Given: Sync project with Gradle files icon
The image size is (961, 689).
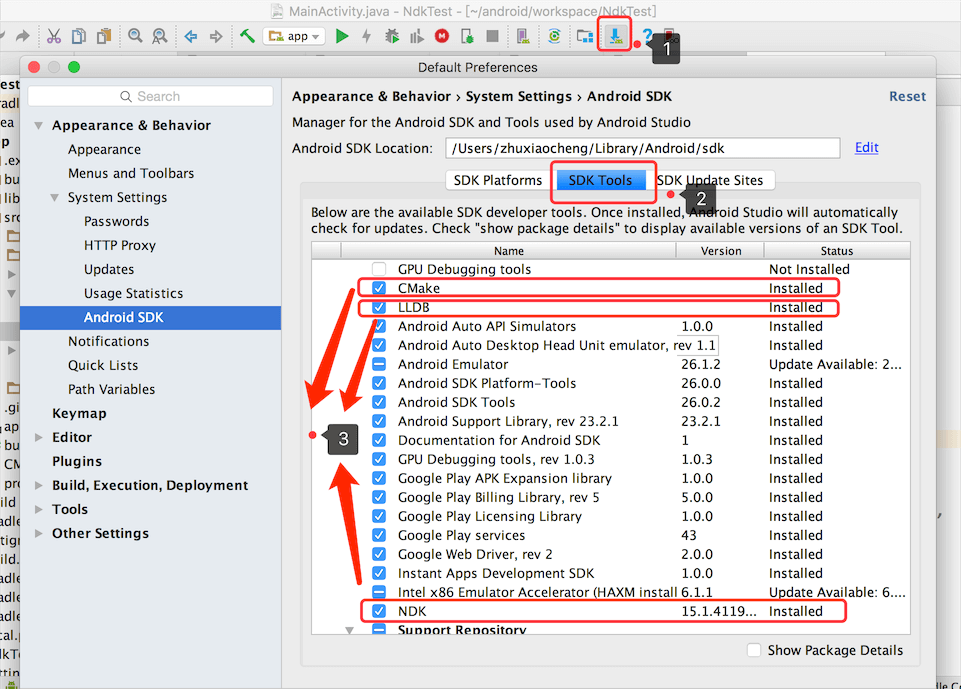Looking at the screenshot, I should 554,37.
